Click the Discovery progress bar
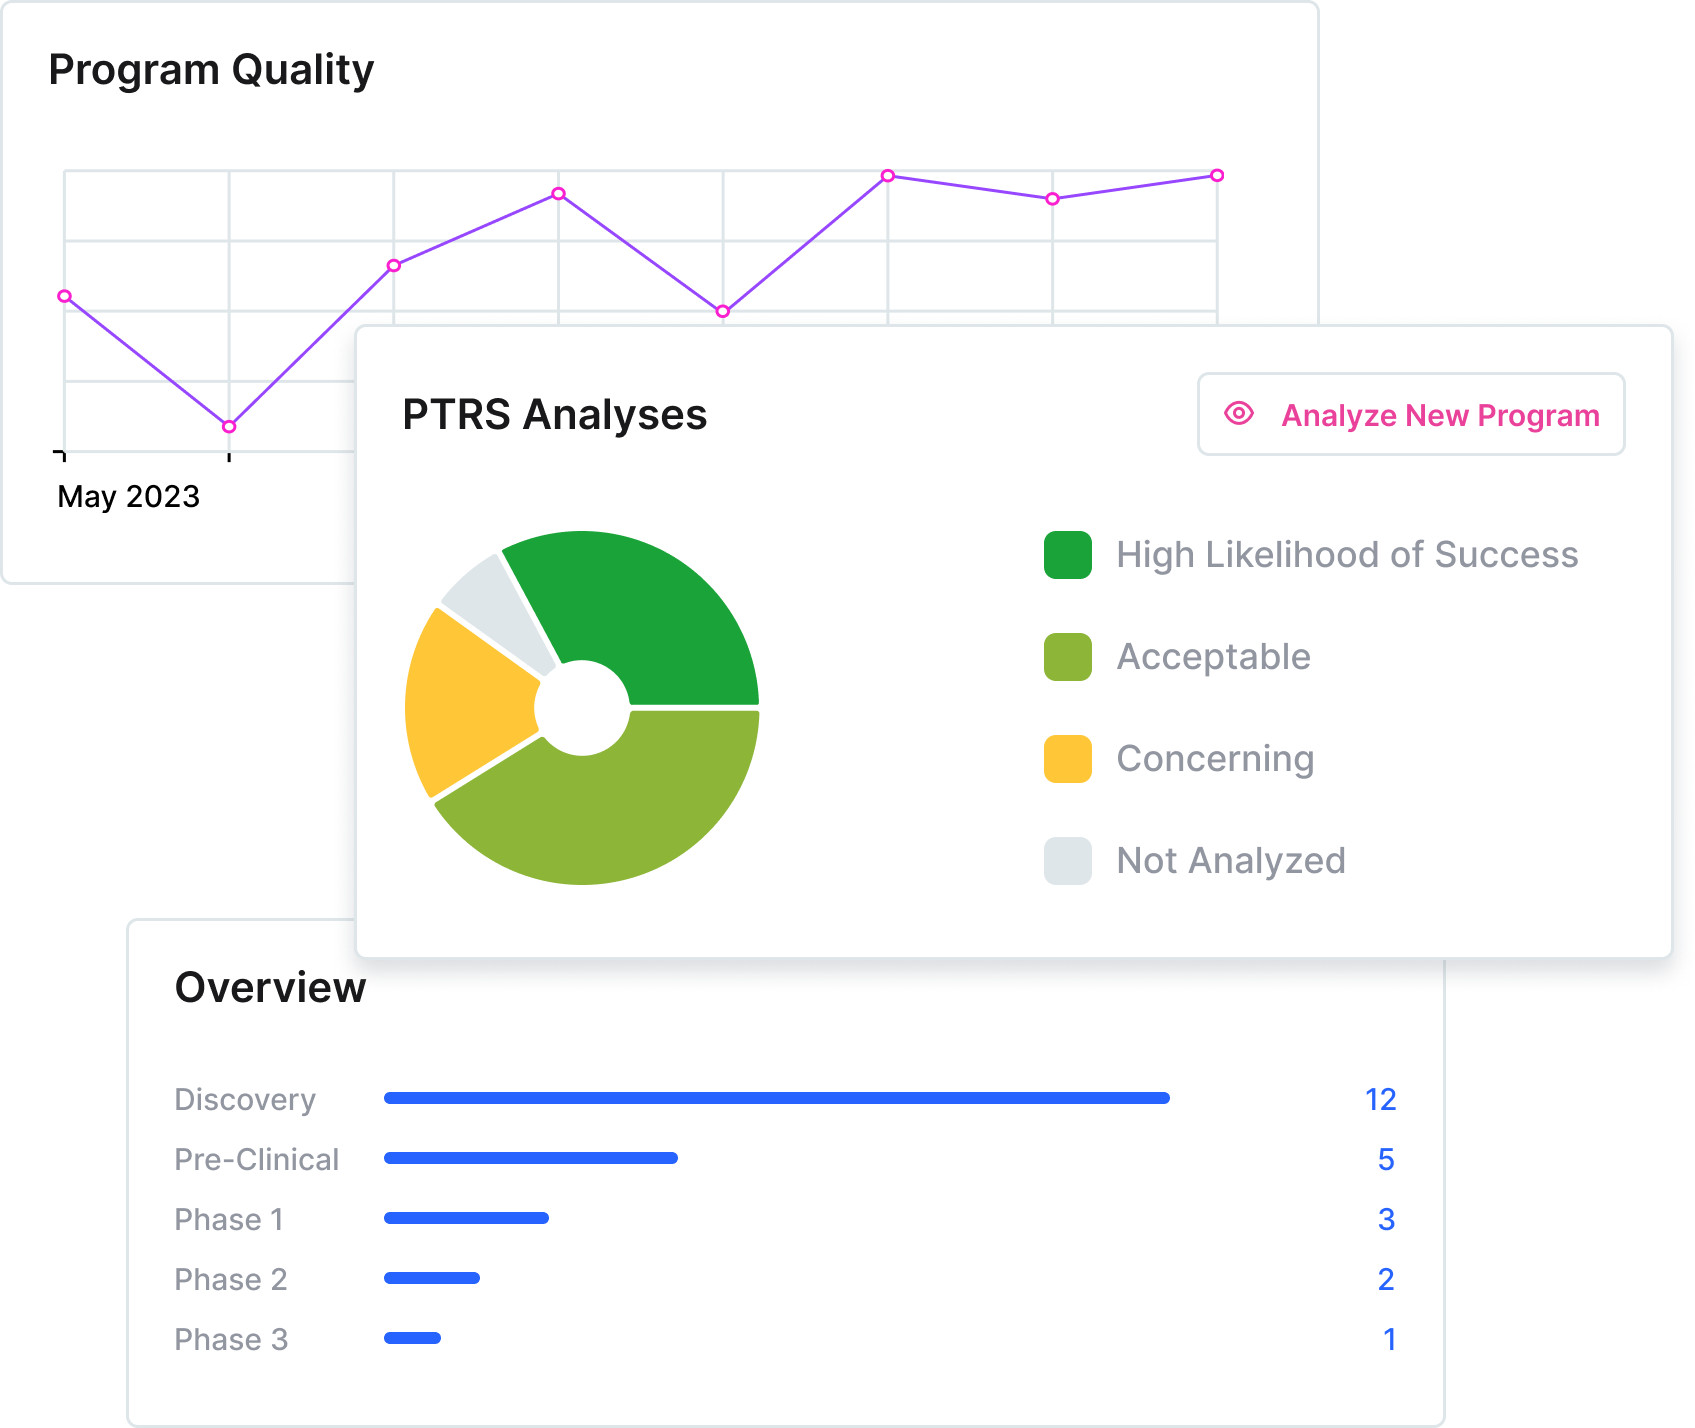The width and height of the screenshot is (1695, 1428). tap(777, 1098)
